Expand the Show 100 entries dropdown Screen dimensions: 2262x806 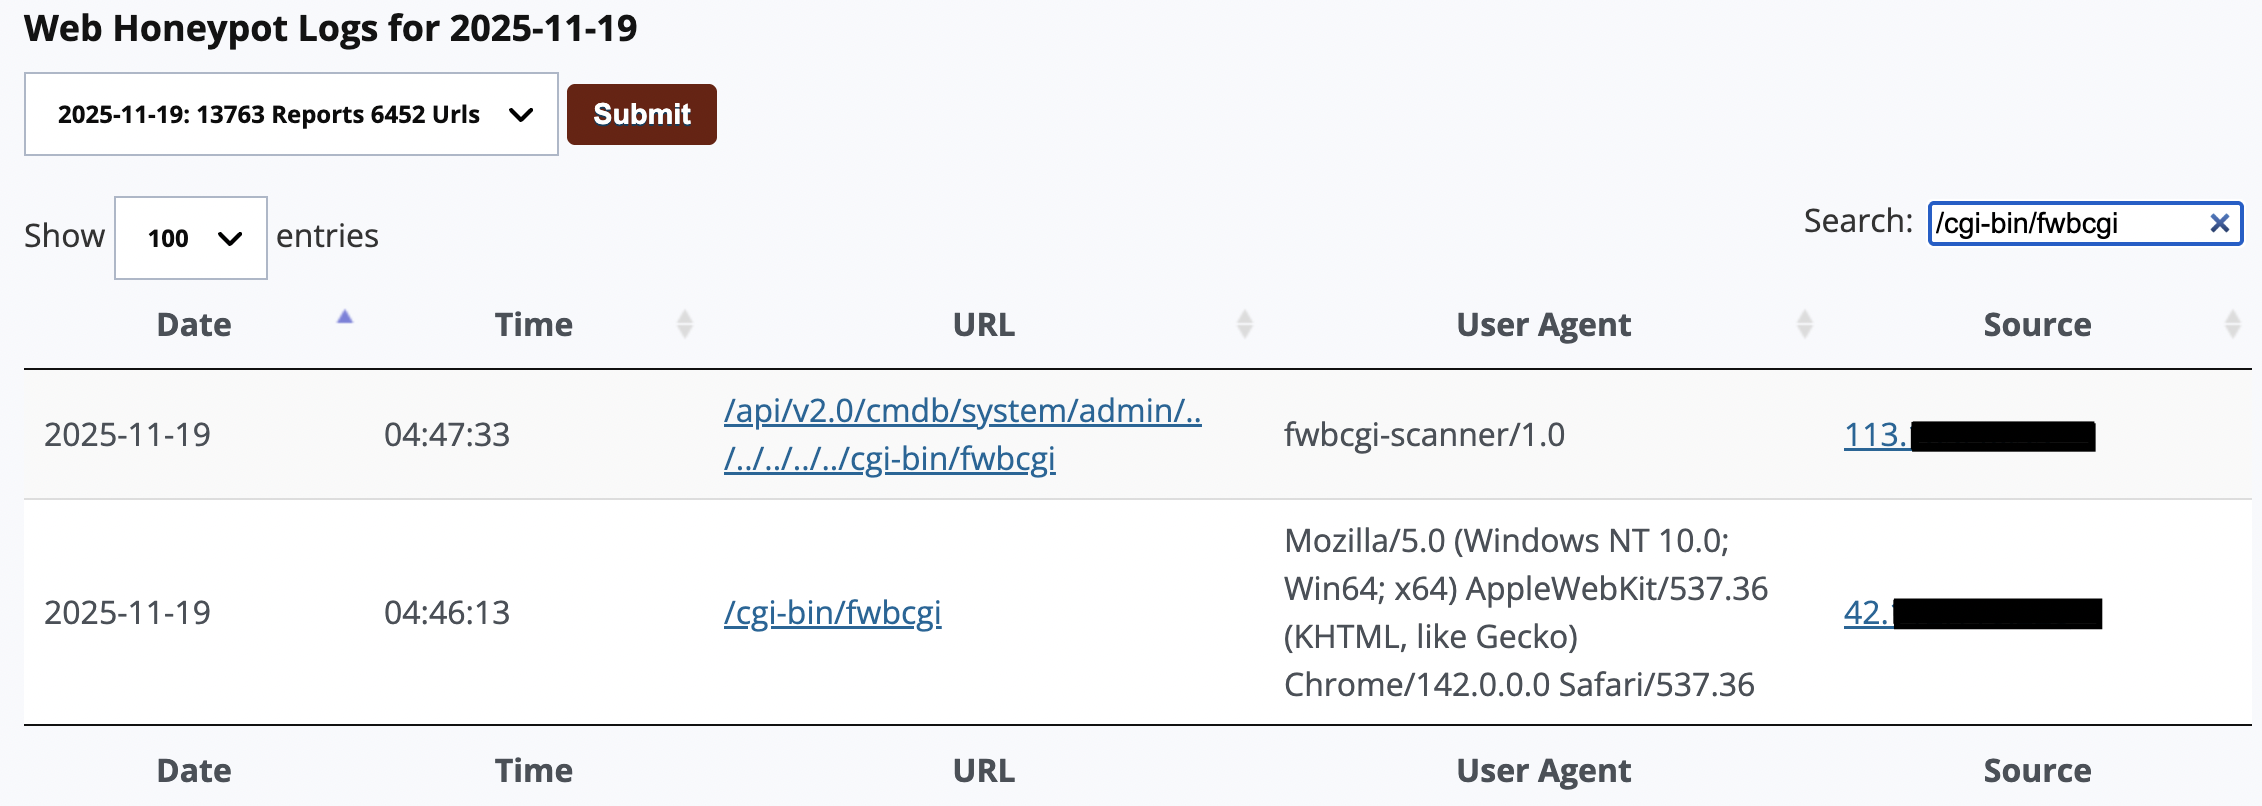(191, 238)
